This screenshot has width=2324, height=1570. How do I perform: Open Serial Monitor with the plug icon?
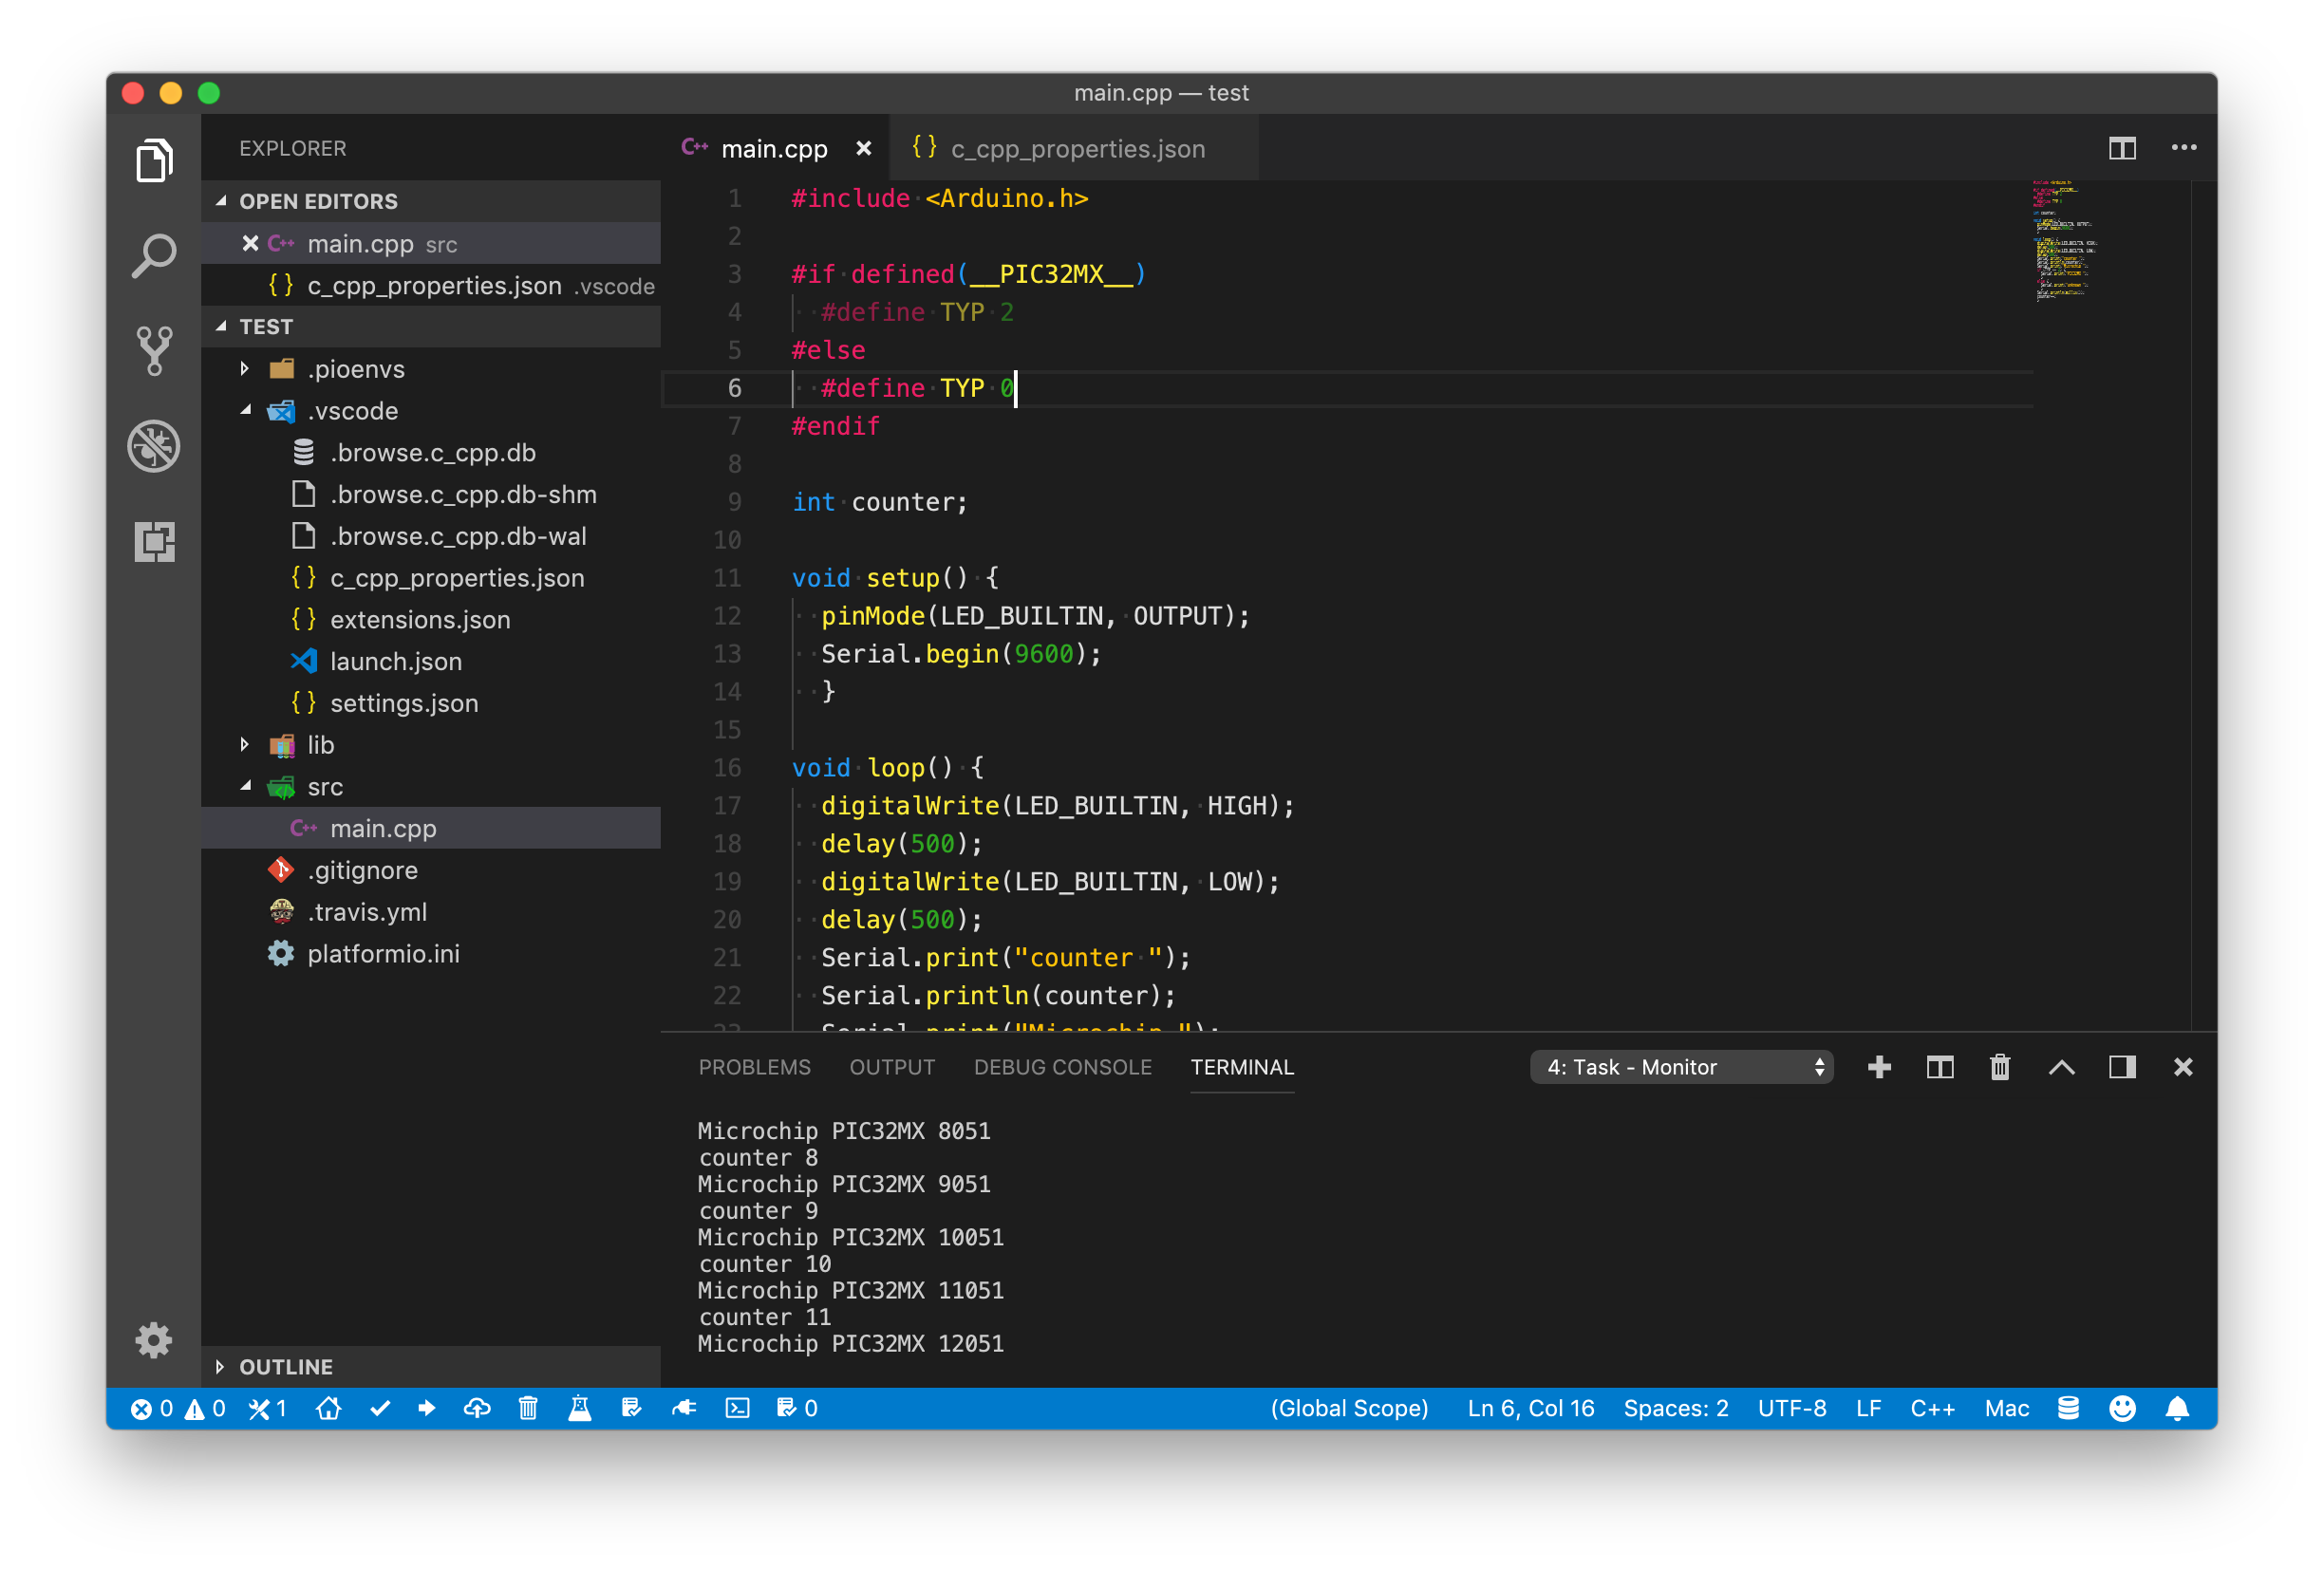(x=684, y=1408)
